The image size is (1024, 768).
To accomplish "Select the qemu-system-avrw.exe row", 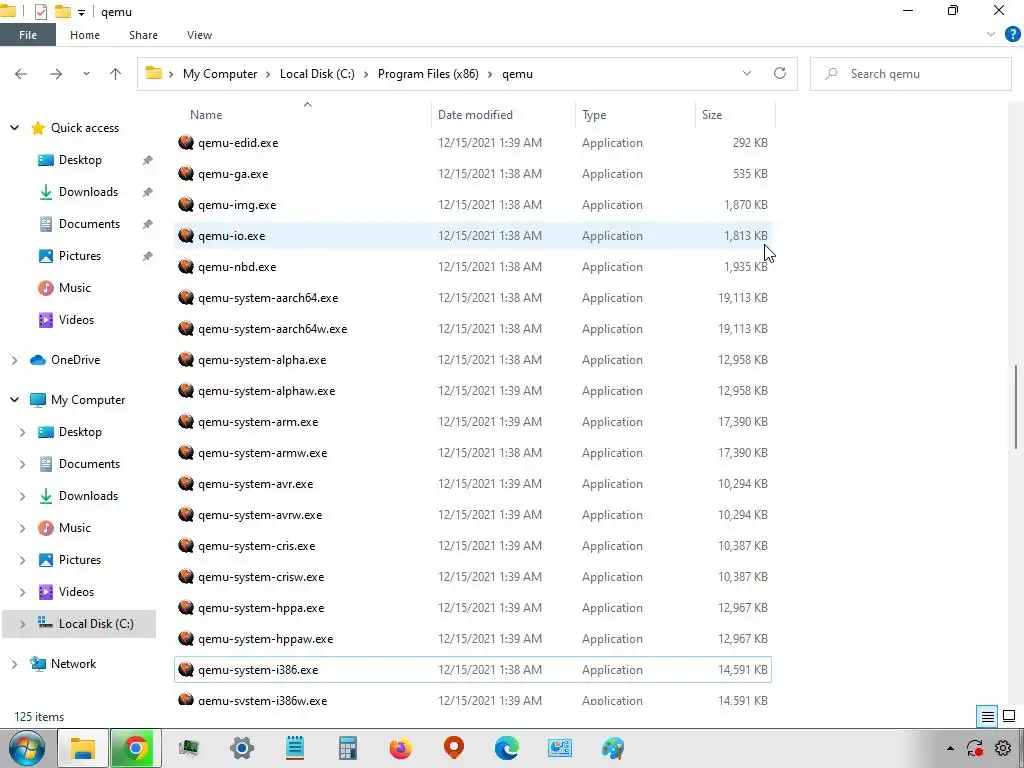I will point(473,515).
